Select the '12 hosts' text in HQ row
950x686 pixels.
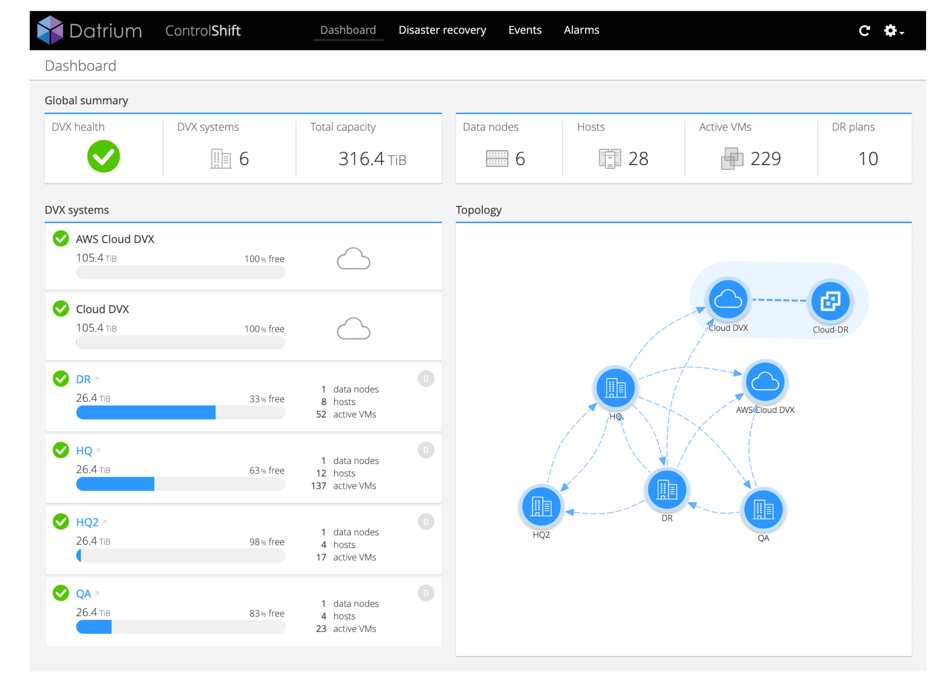coord(336,473)
